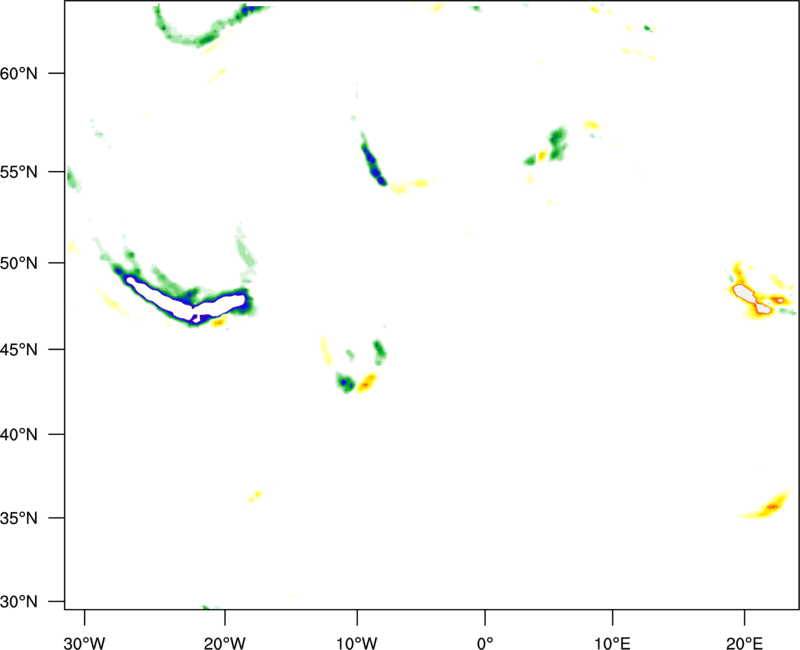This screenshot has width=800, height=650.
Task: Click the 60°N latitude label
Action: click(x=19, y=73)
